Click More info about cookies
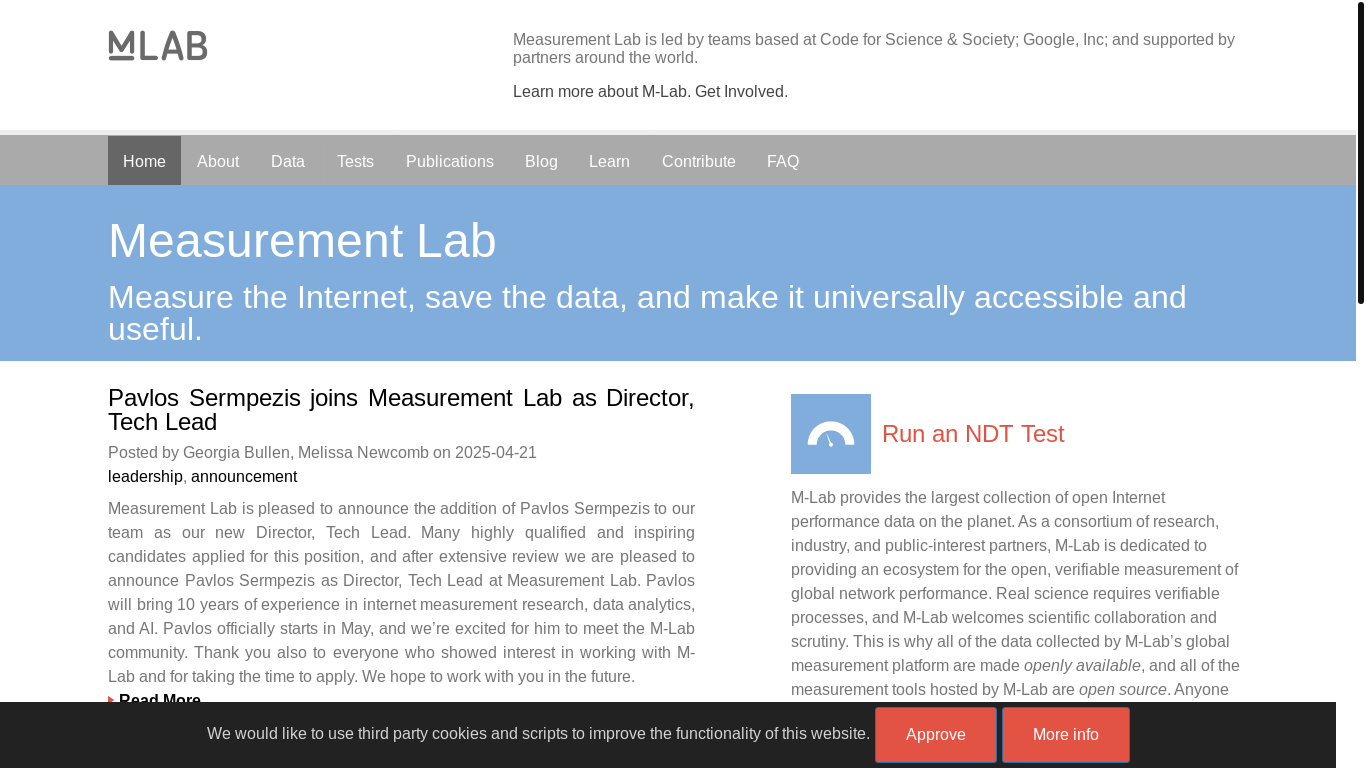This screenshot has width=1366, height=768. click(x=1066, y=735)
